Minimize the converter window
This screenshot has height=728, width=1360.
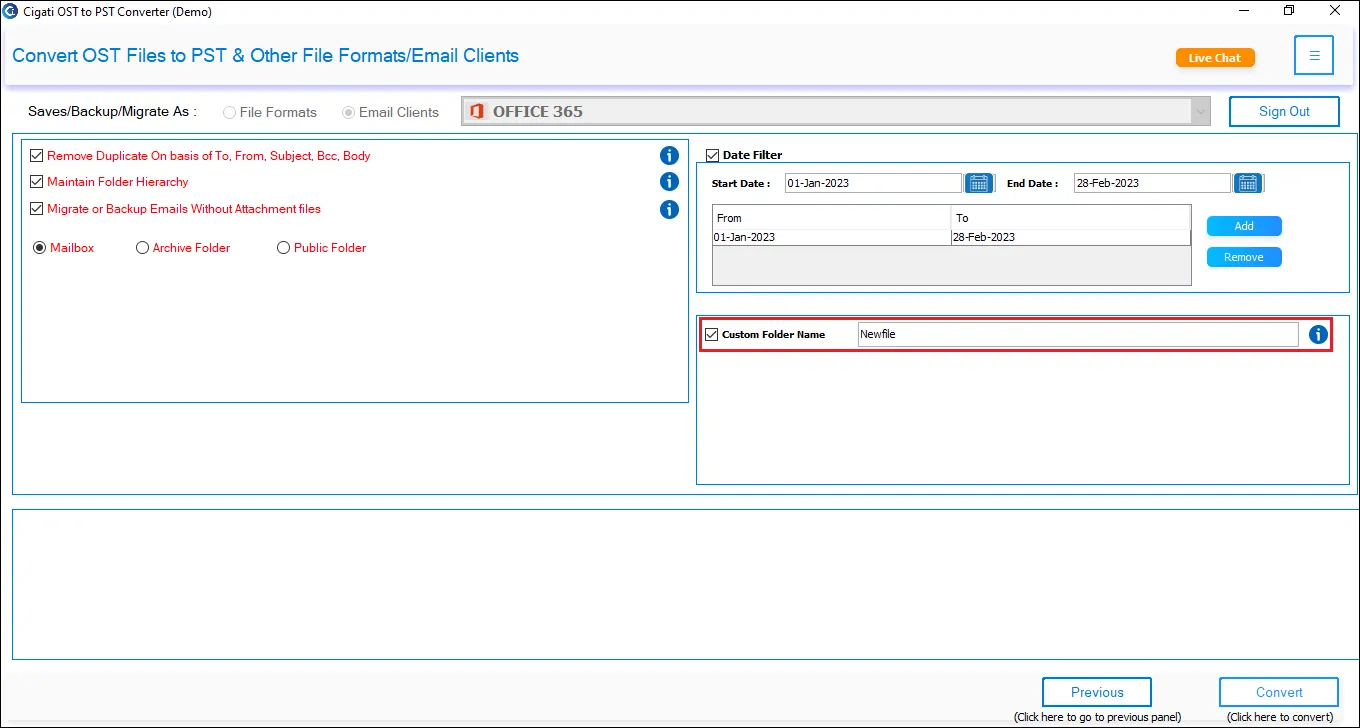tap(1243, 11)
